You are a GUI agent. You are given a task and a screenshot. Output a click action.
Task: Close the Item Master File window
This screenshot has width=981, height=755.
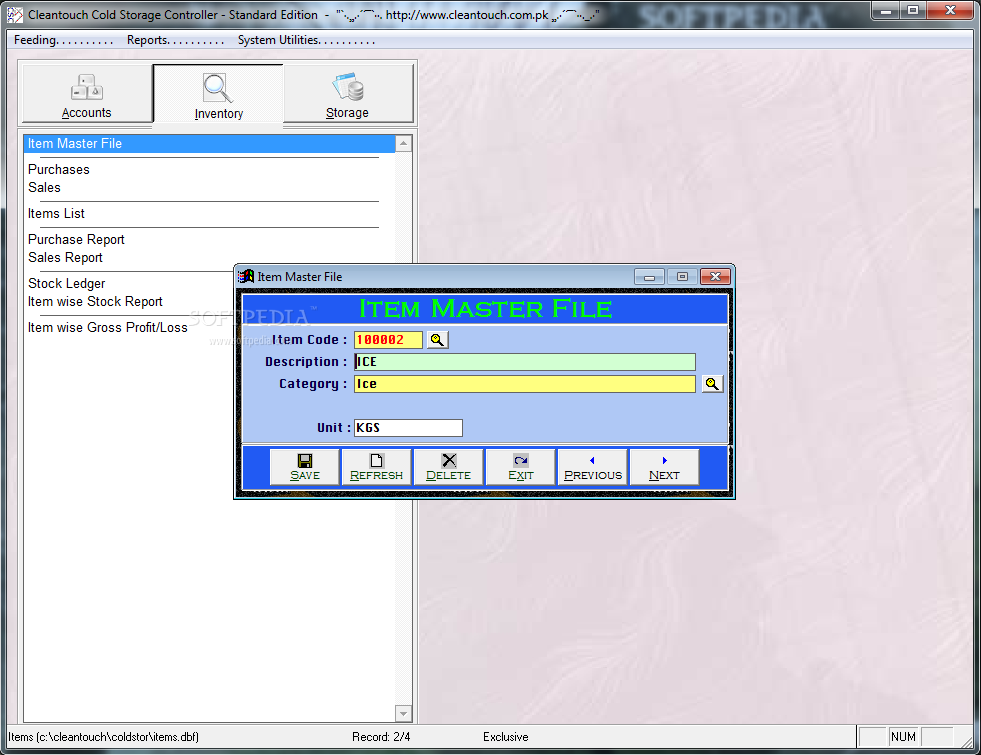pos(716,276)
